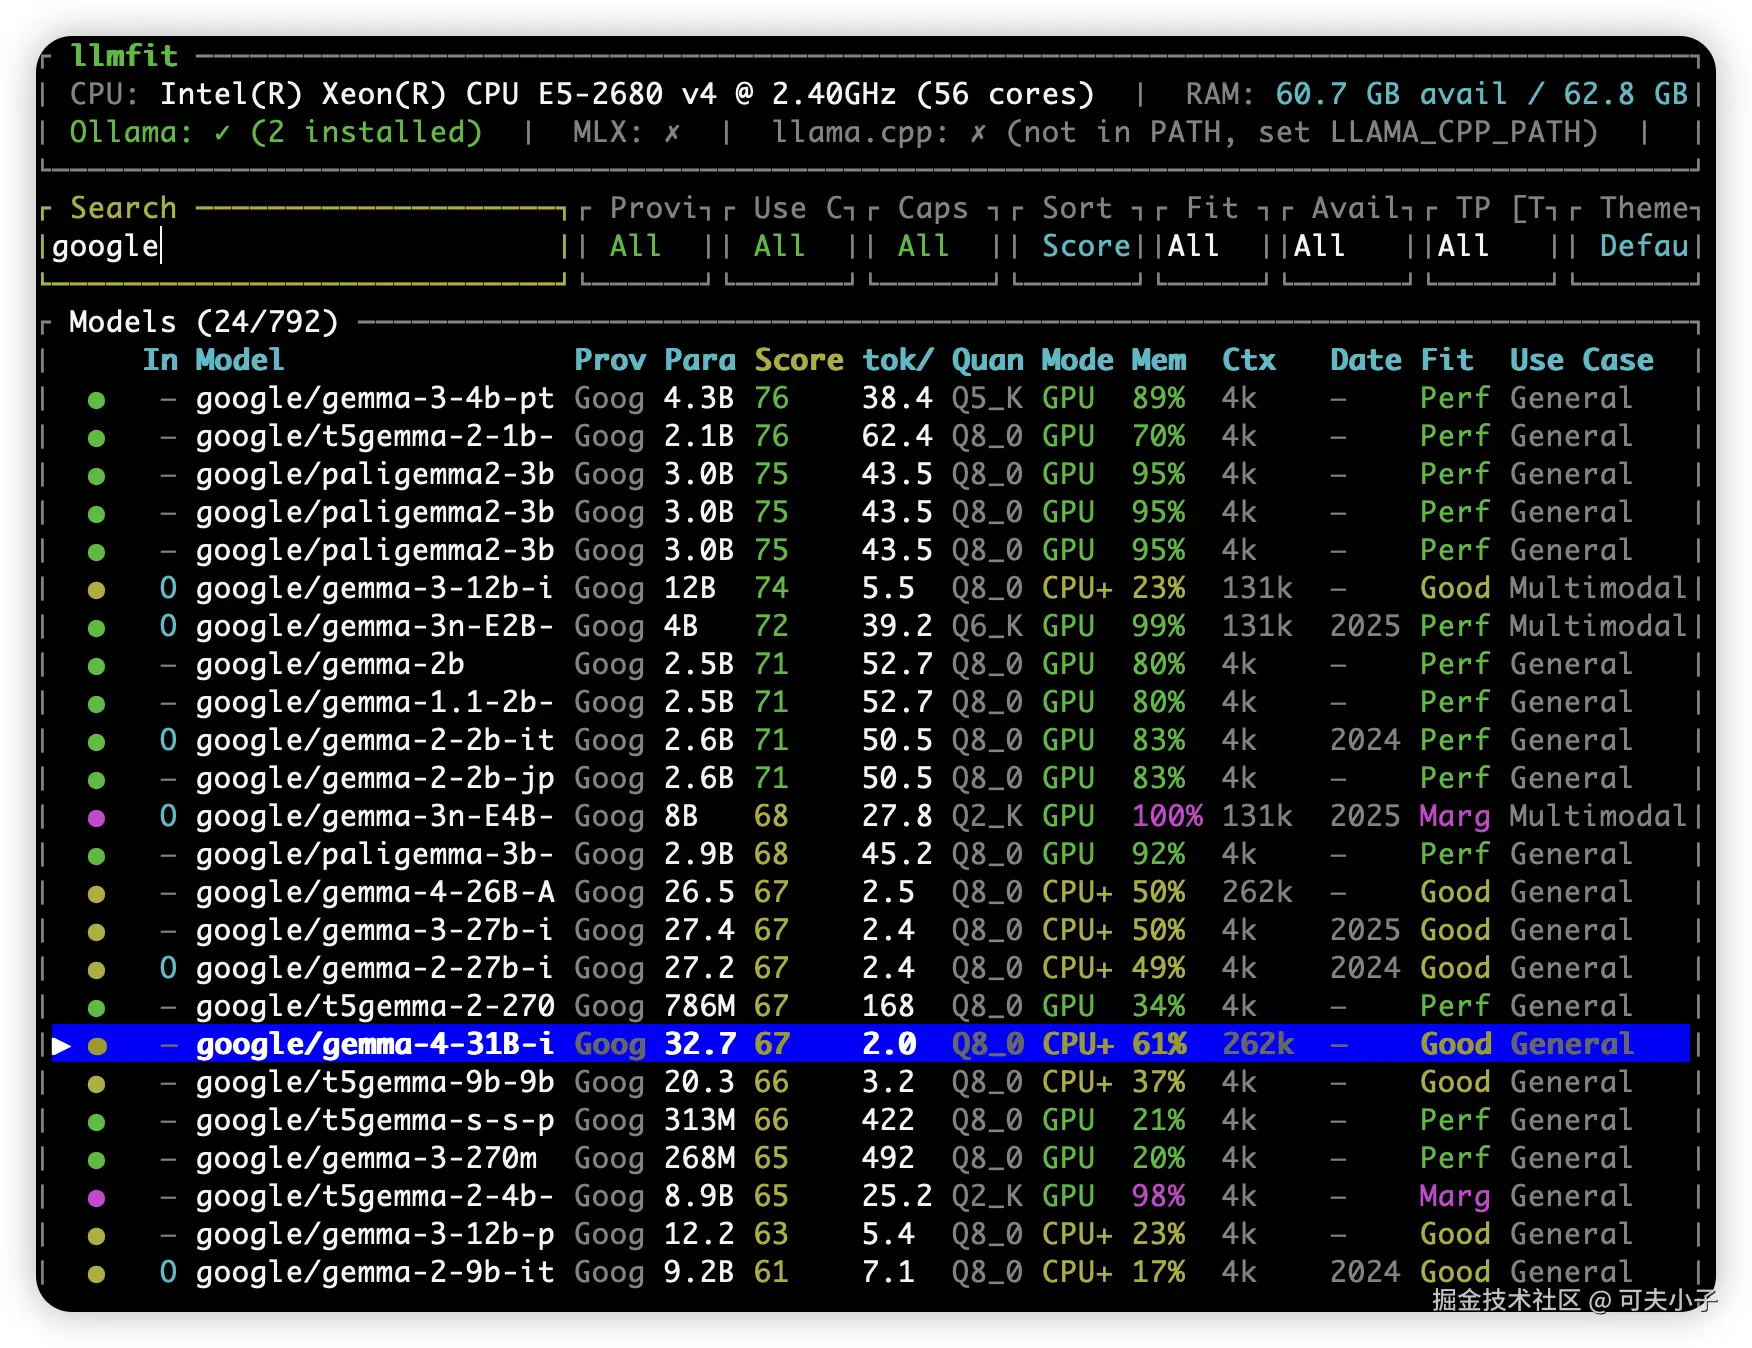
Task: Select the google/t5gemma-s-s-p model name
Action: [375, 1120]
